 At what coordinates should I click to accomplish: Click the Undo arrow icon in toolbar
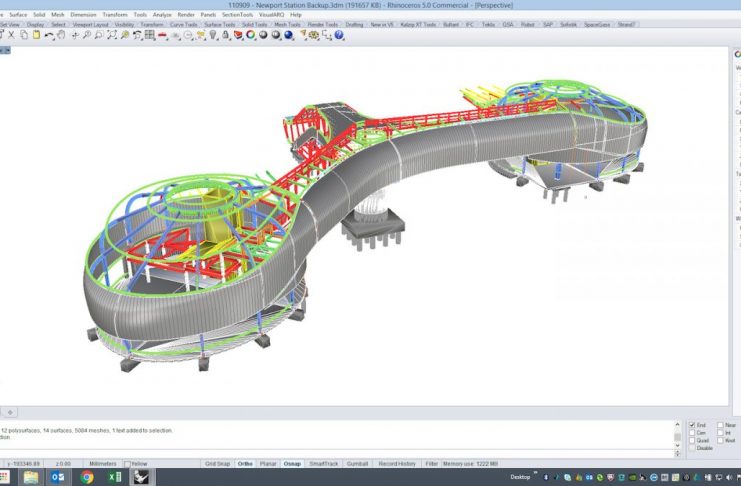click(49, 35)
